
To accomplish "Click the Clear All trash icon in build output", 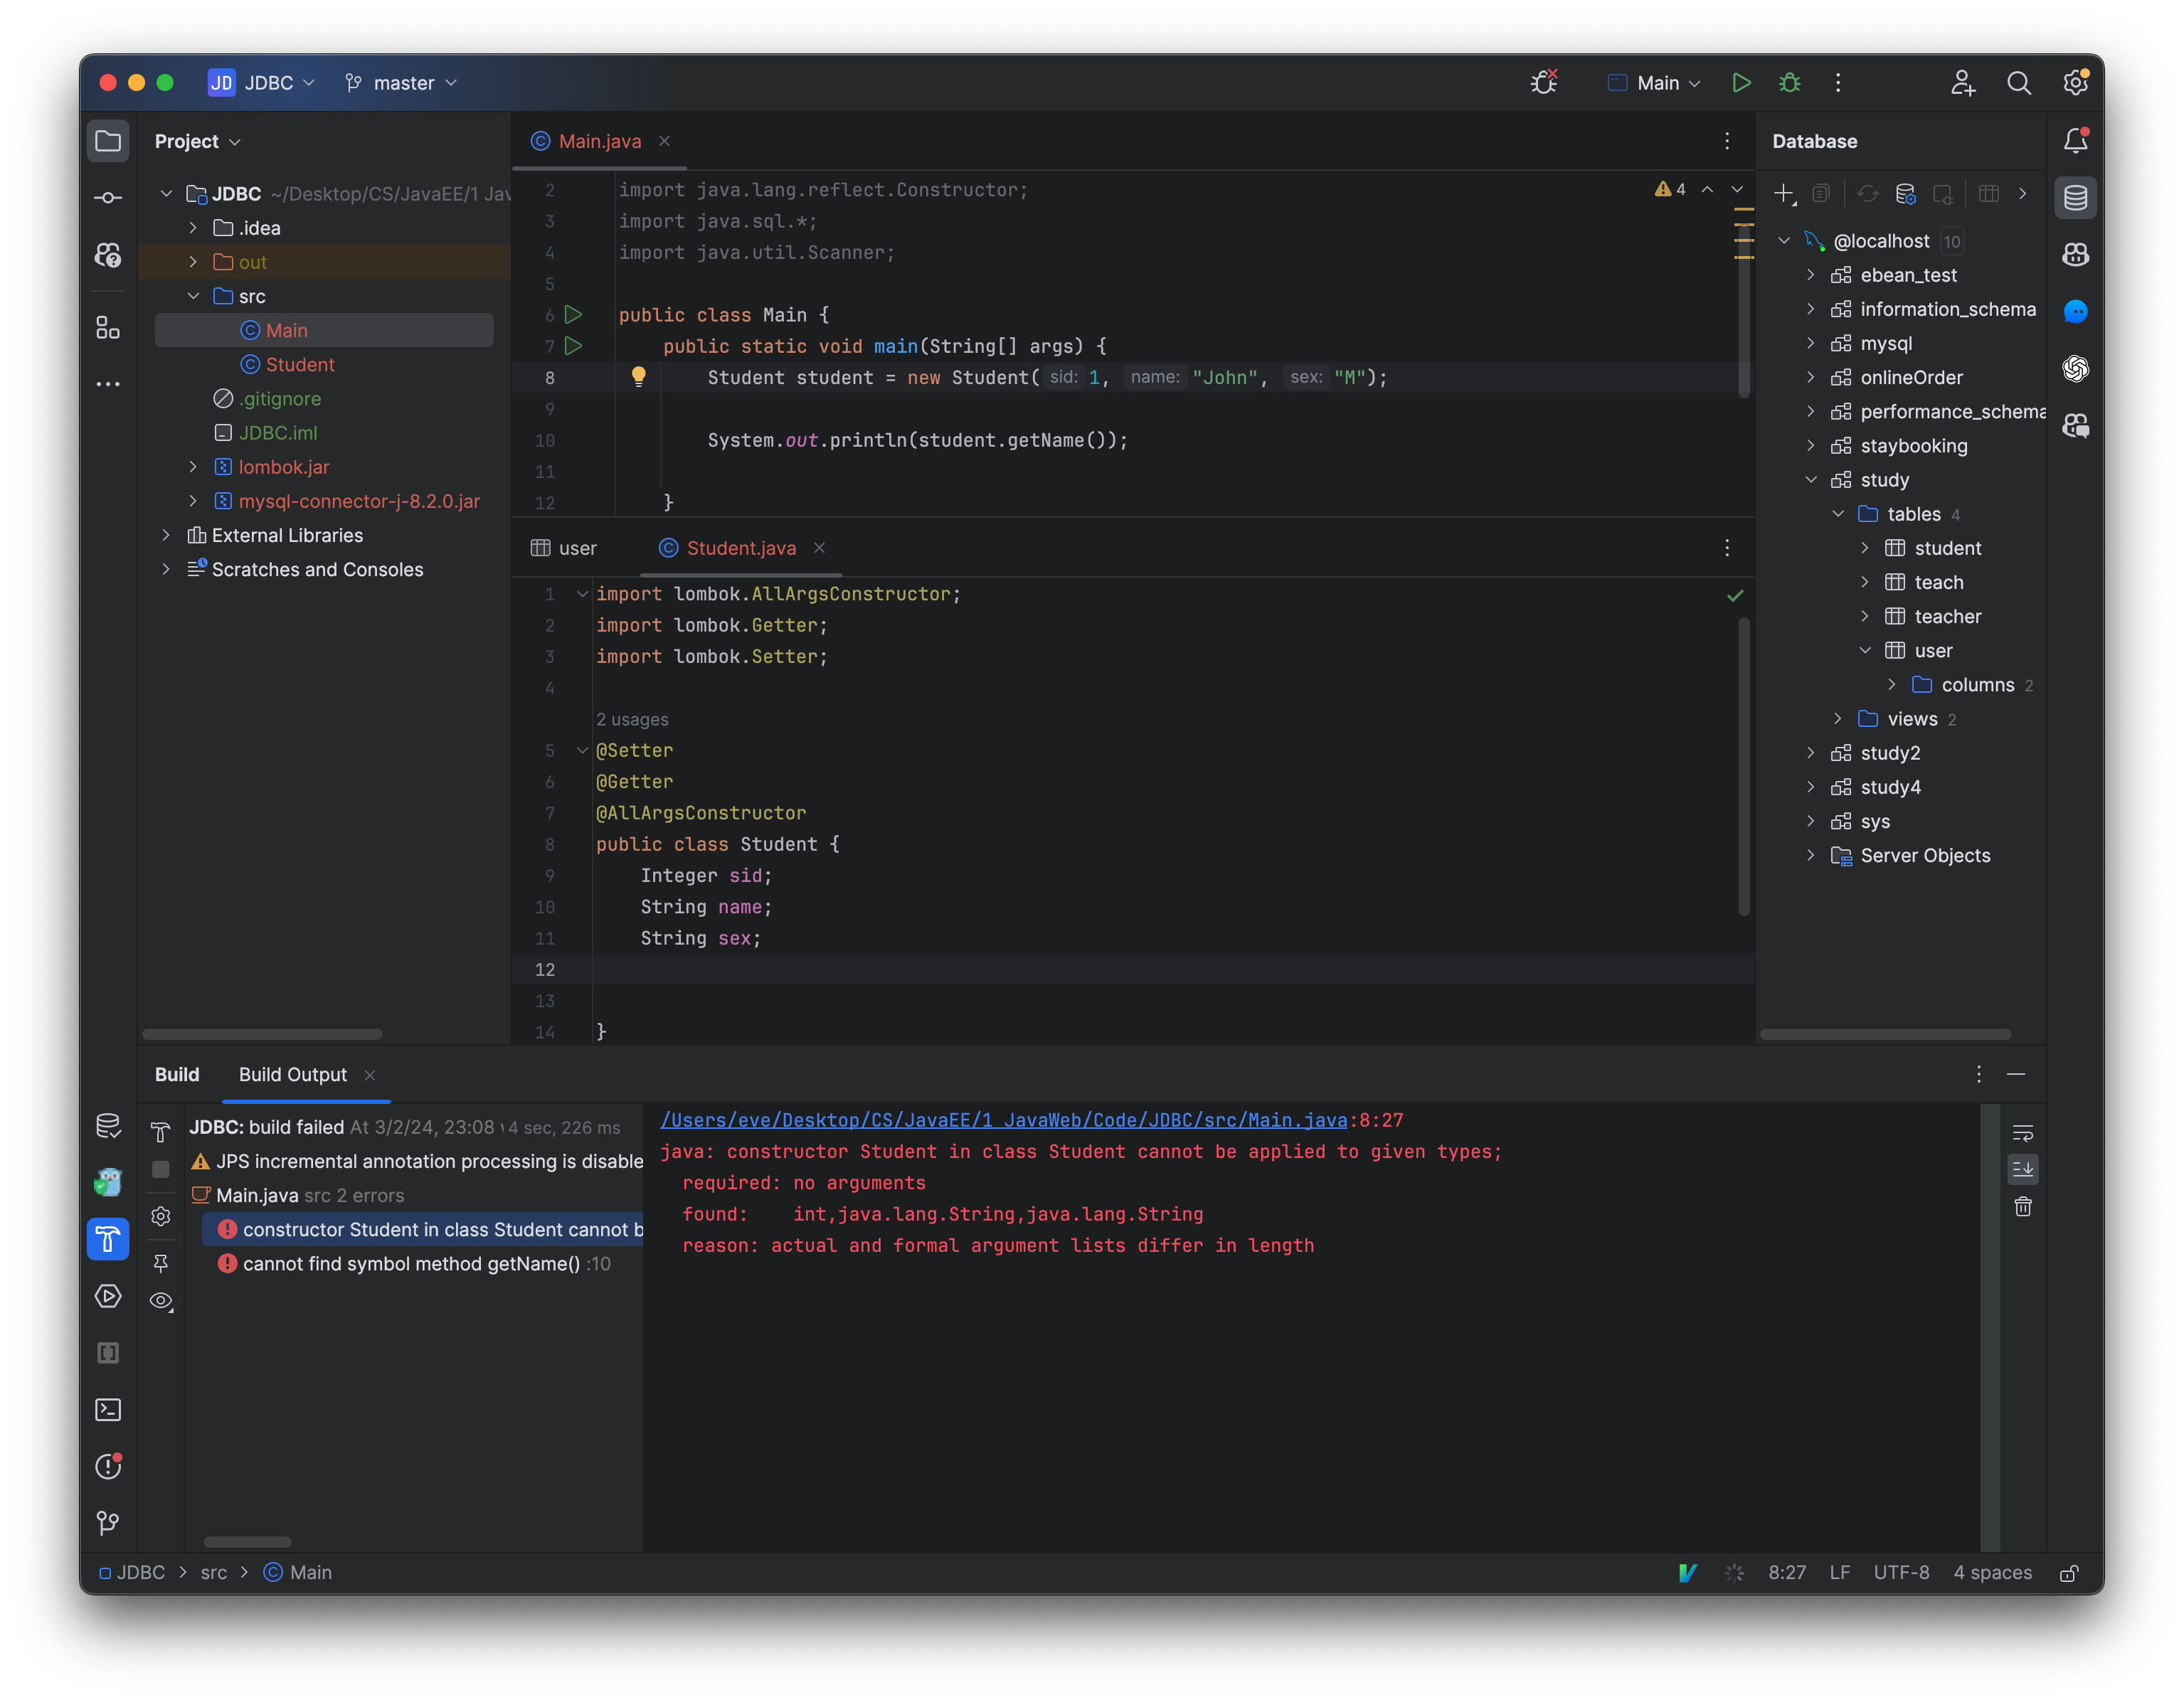I will point(2023,1207).
